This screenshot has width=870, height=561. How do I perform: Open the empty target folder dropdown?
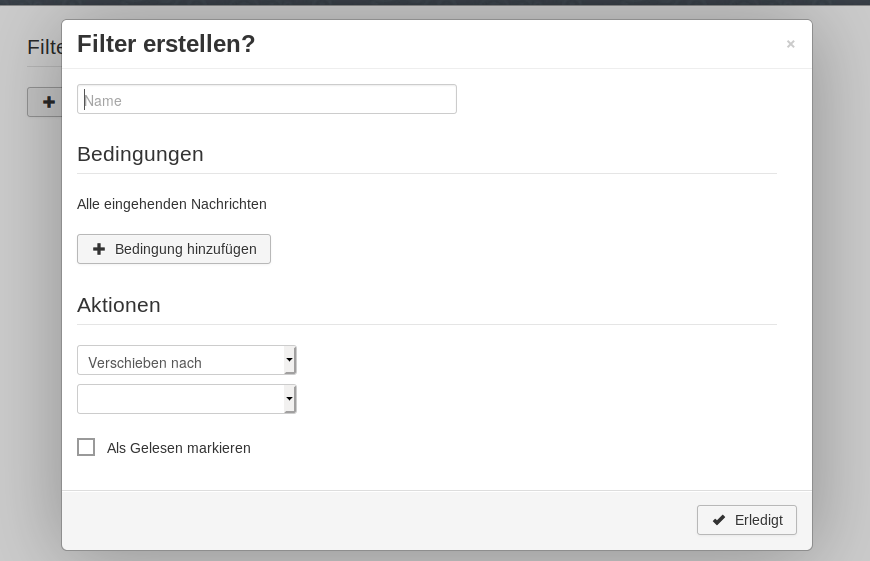click(x=186, y=399)
